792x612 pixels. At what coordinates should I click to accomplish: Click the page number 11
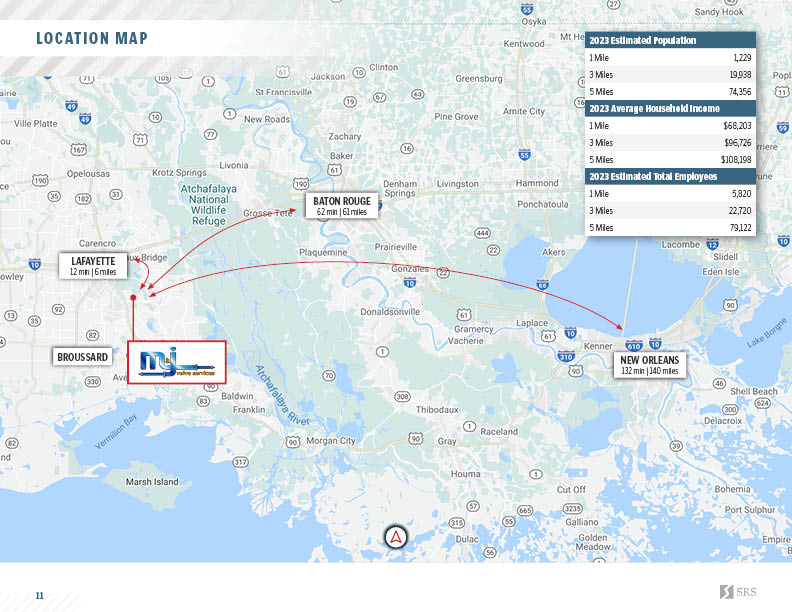click(x=39, y=595)
